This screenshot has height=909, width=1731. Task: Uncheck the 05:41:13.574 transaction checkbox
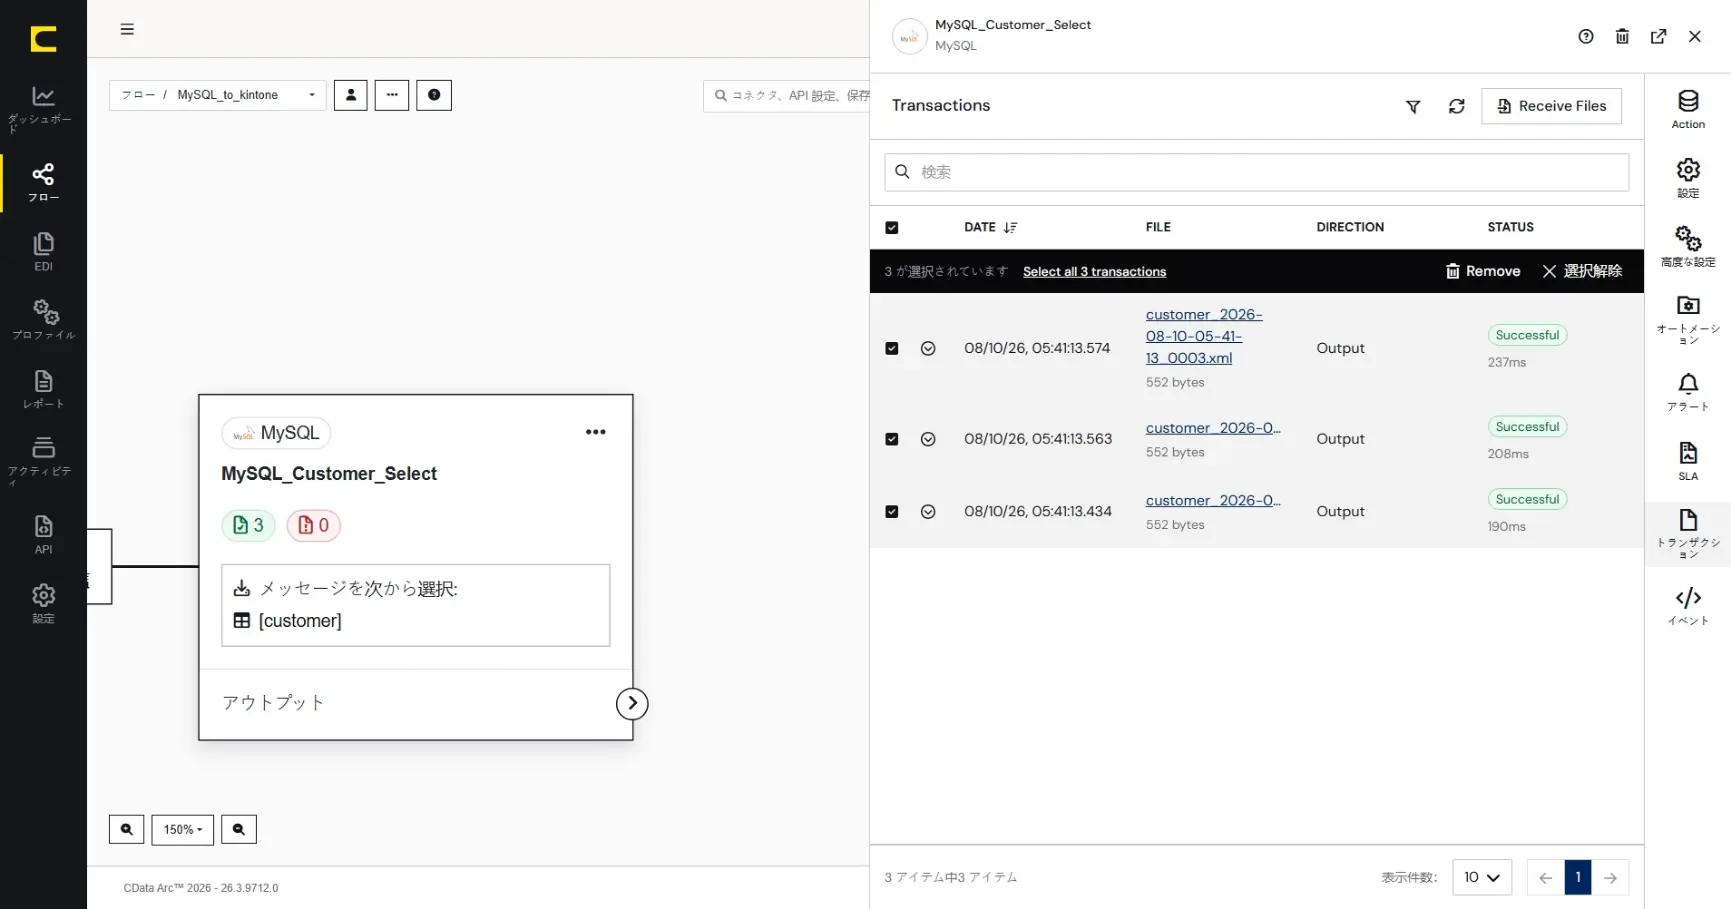point(892,348)
